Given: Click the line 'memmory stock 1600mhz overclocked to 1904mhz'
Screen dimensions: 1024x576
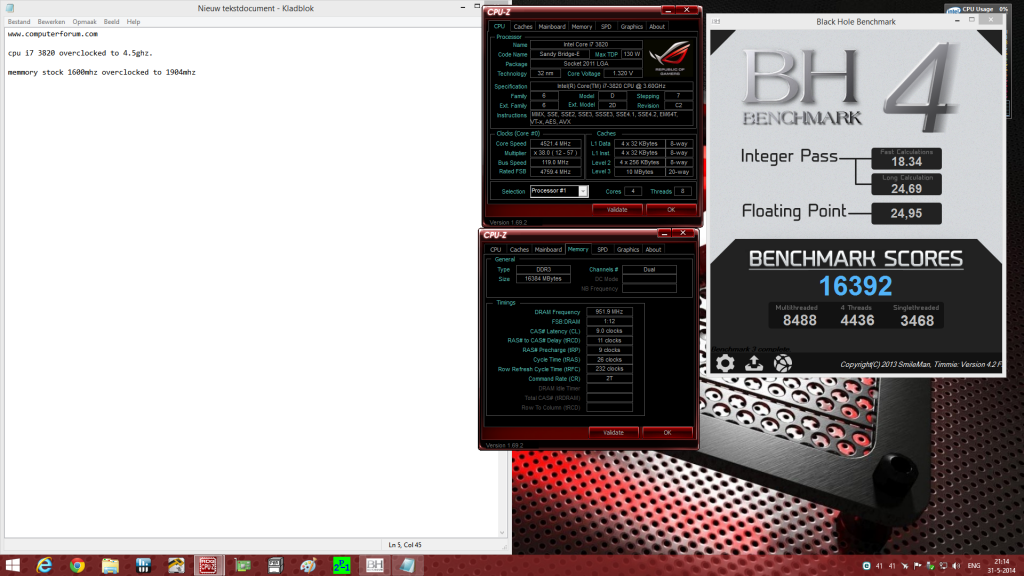Looking at the screenshot, I should (x=101, y=72).
